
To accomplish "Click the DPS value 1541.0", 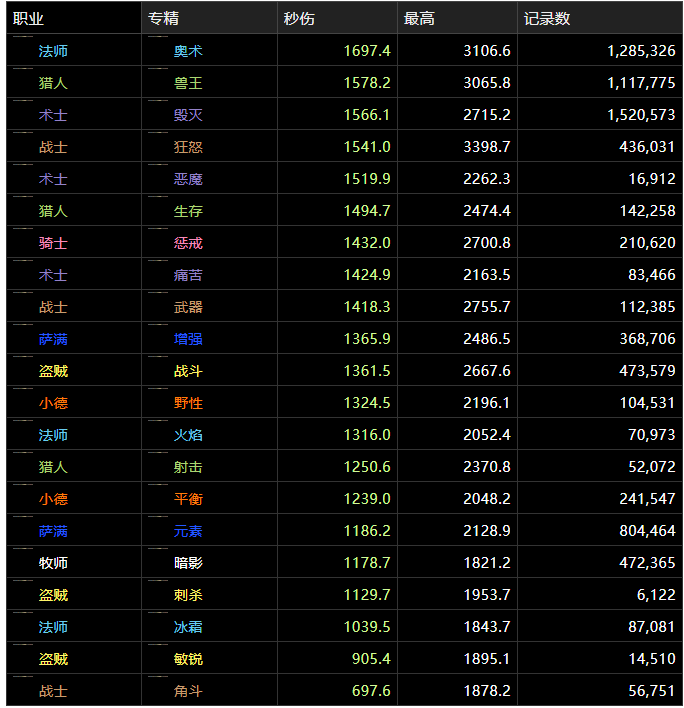I will point(367,147).
